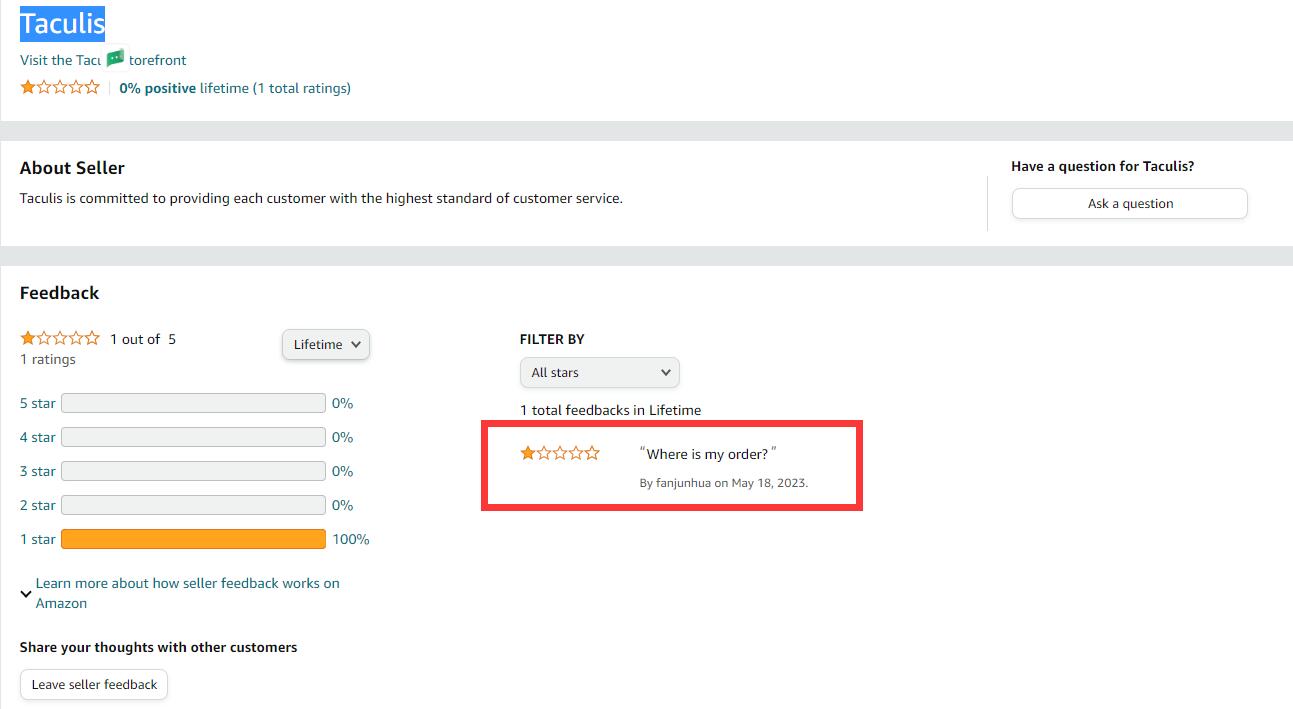Click Leave seller feedback button
The image size is (1293, 709).
[94, 685]
